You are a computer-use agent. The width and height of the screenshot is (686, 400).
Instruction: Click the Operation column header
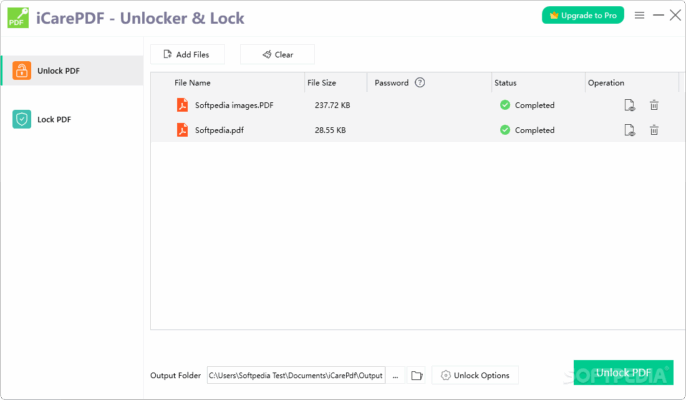606,83
